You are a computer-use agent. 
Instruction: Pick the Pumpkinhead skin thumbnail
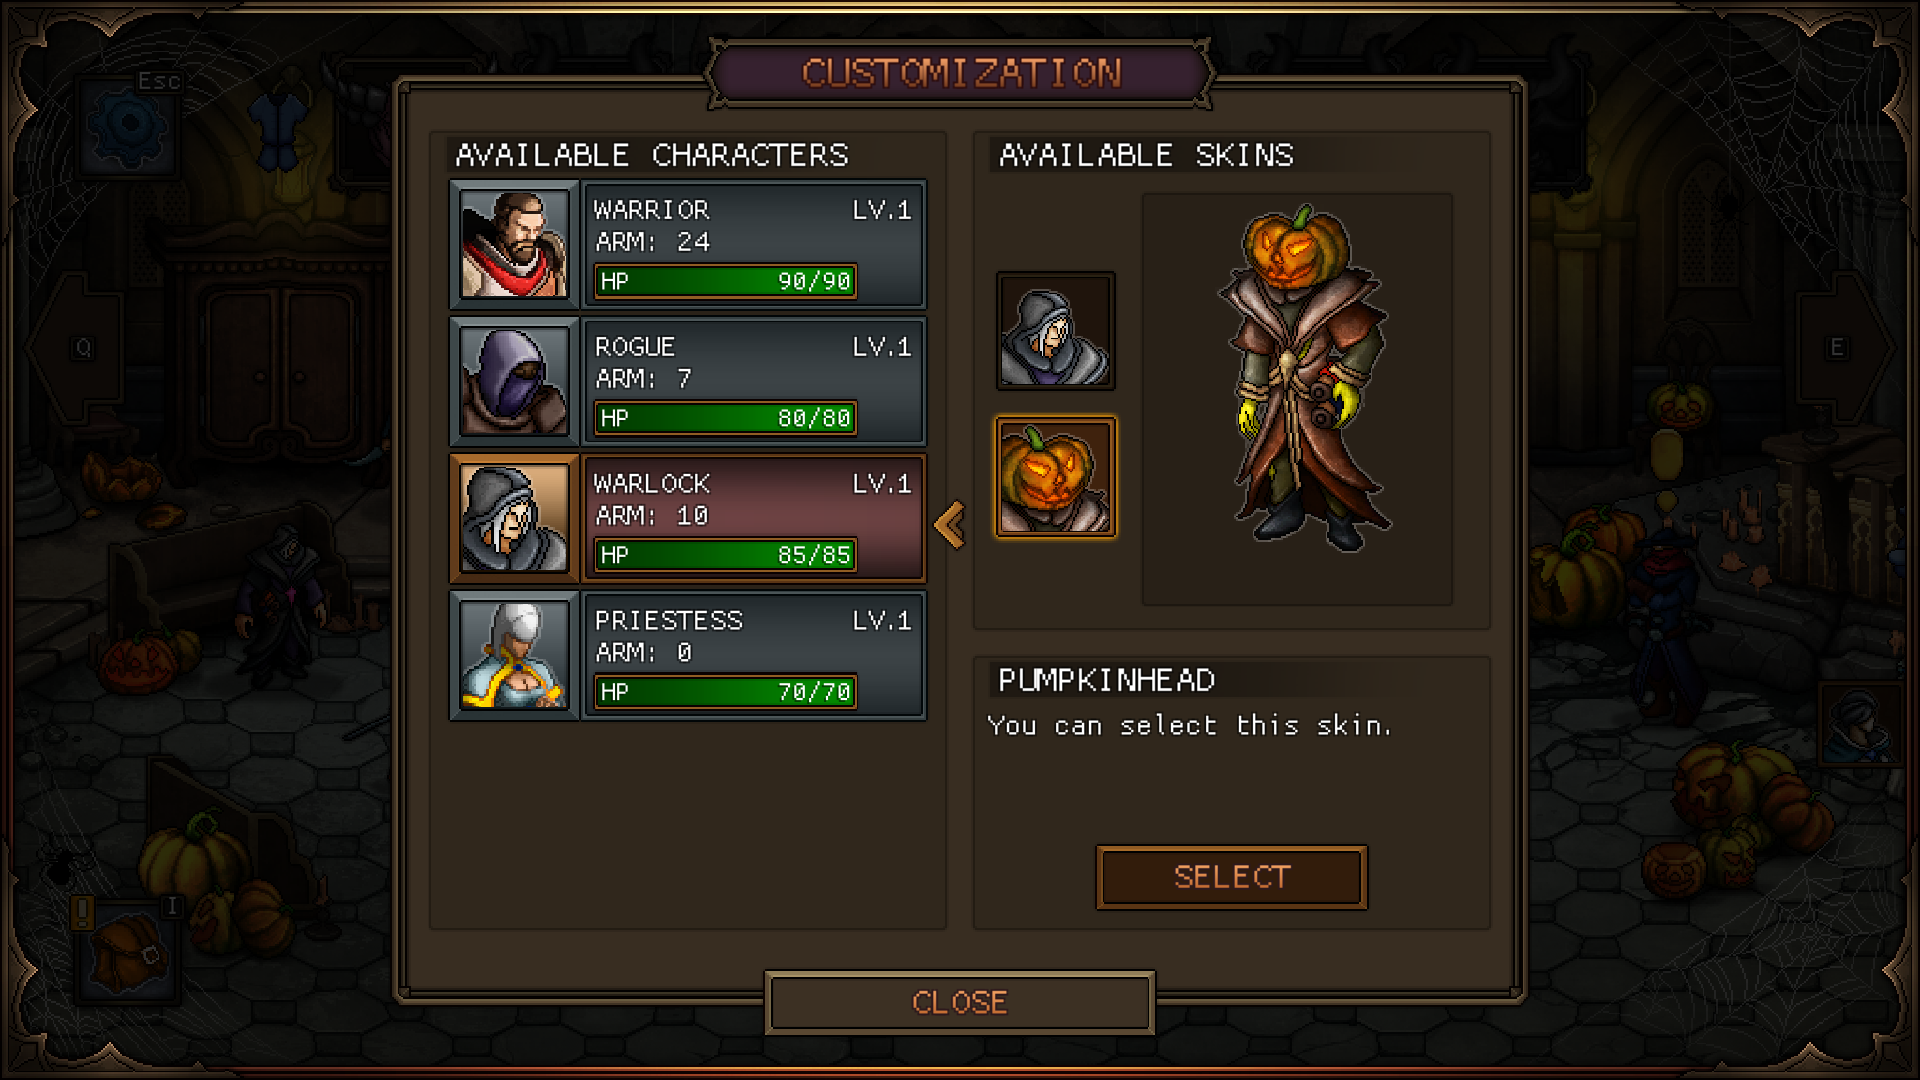point(1055,478)
